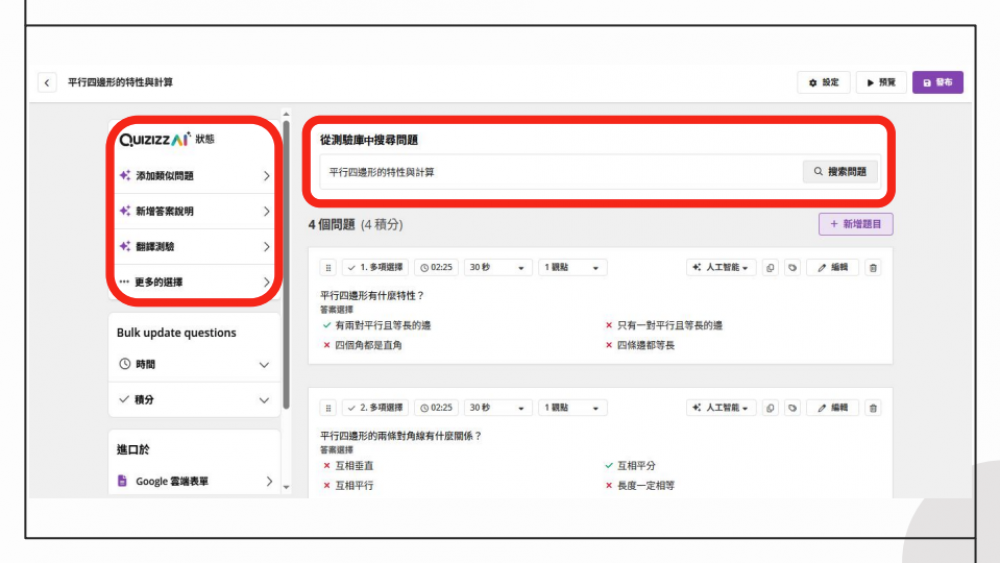Delete question 1 with the trash icon
Viewport: 1000px width, 563px height.
point(873,268)
